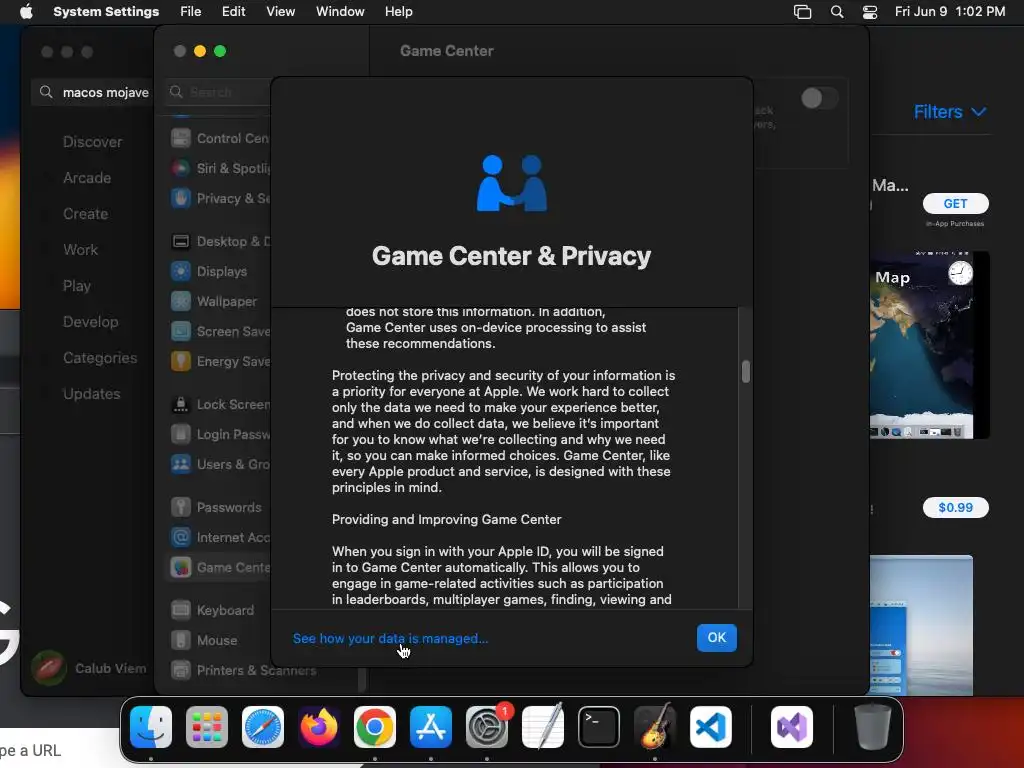Open Screen Saver settings
This screenshot has height=768, width=1024.
(x=220, y=332)
